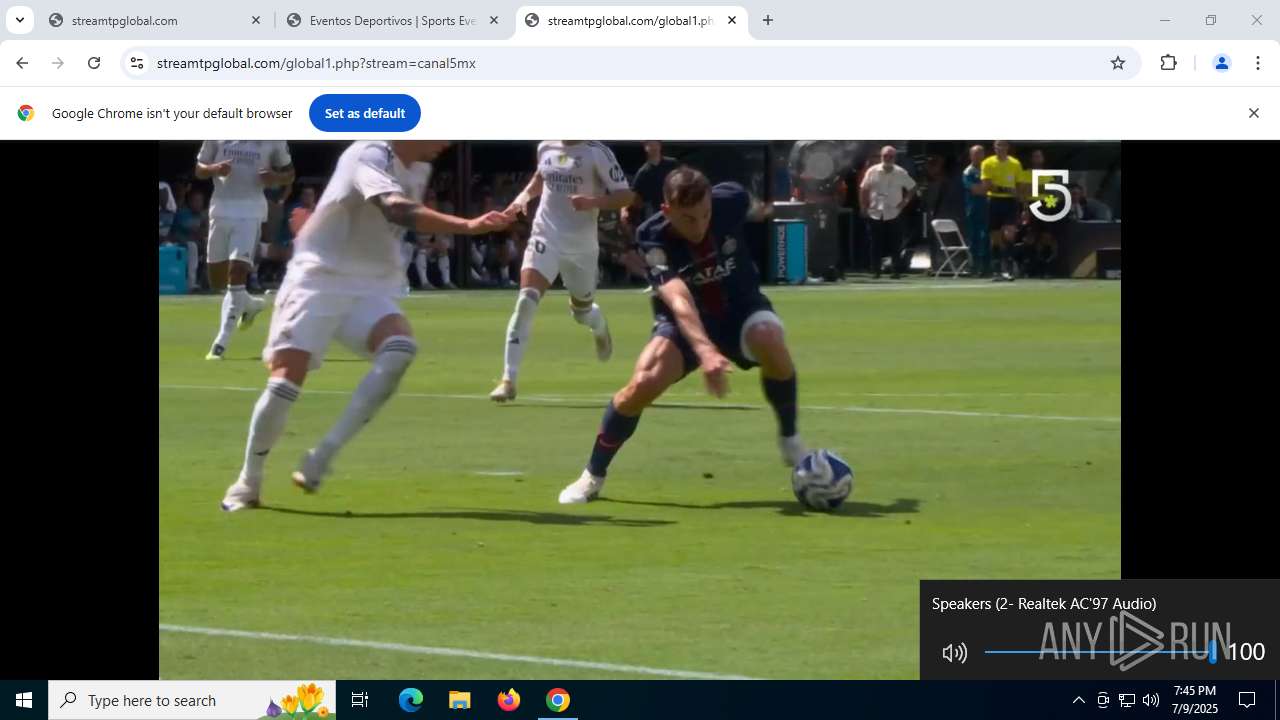Viewport: 1280px width, 720px height.
Task: Open the network tray icon
Action: (x=1127, y=700)
